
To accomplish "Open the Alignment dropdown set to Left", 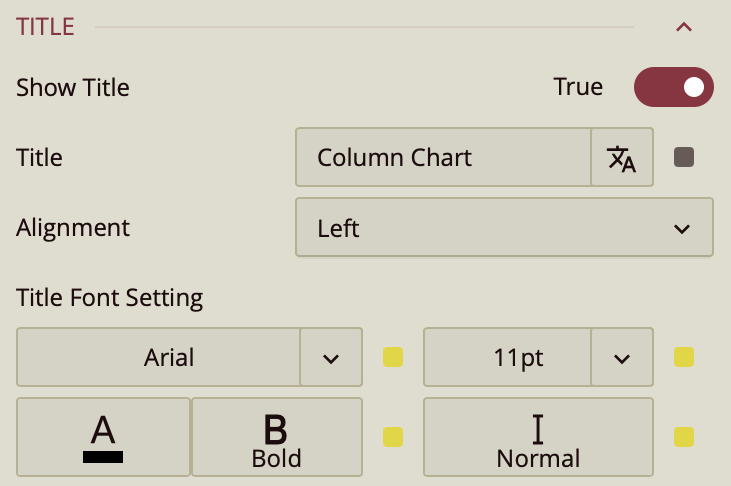I will click(504, 227).
